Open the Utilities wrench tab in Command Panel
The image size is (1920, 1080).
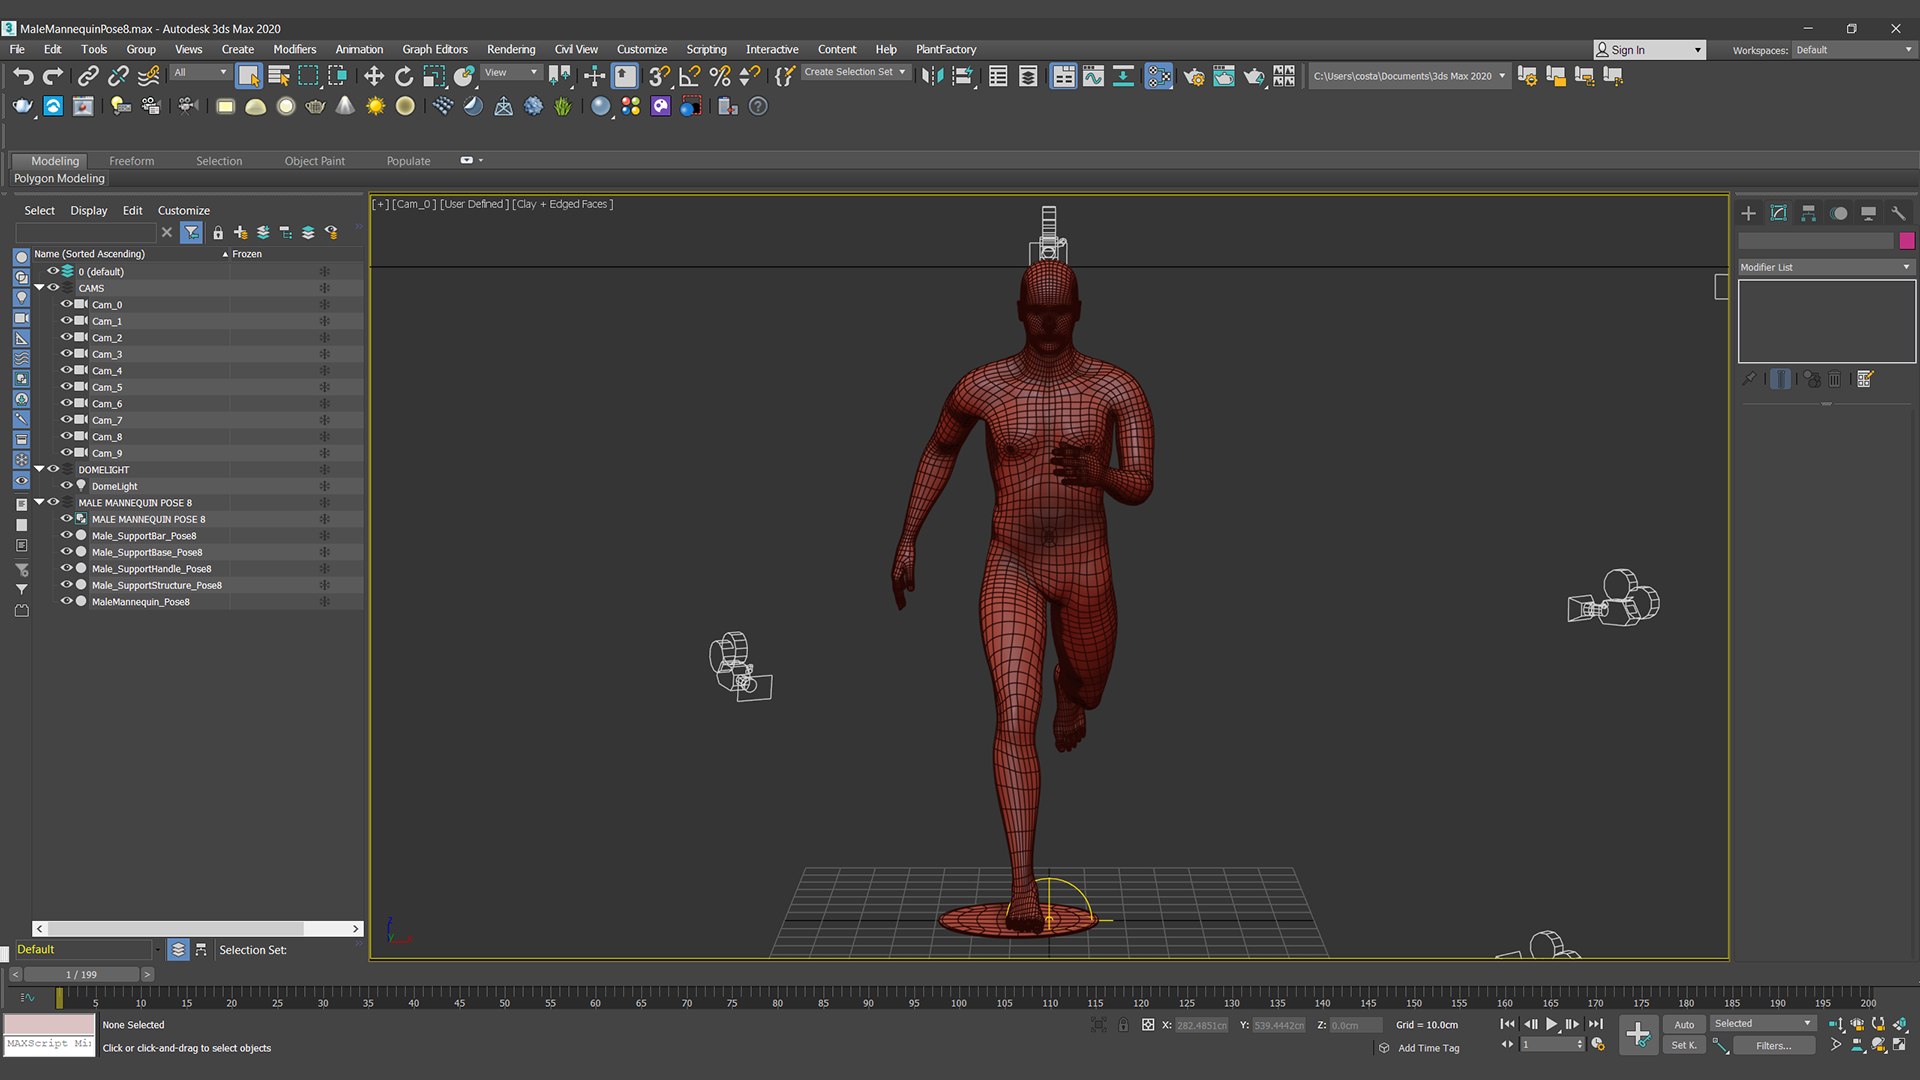click(x=1898, y=213)
